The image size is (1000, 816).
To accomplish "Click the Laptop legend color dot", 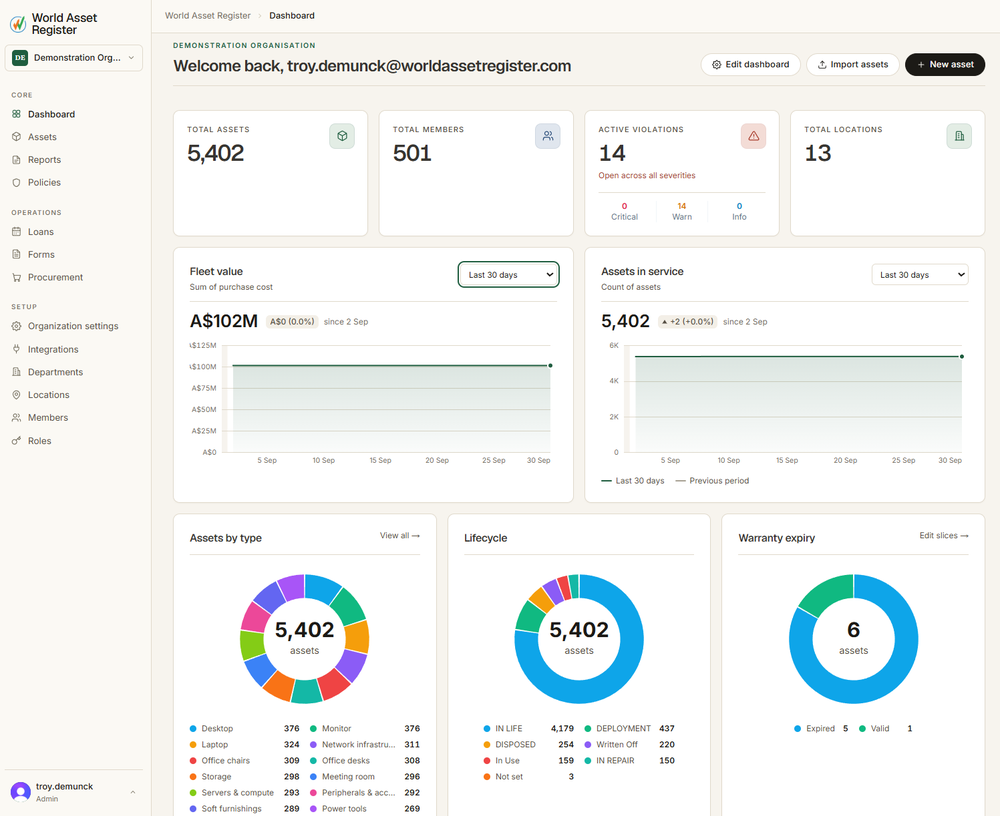I will point(193,745).
